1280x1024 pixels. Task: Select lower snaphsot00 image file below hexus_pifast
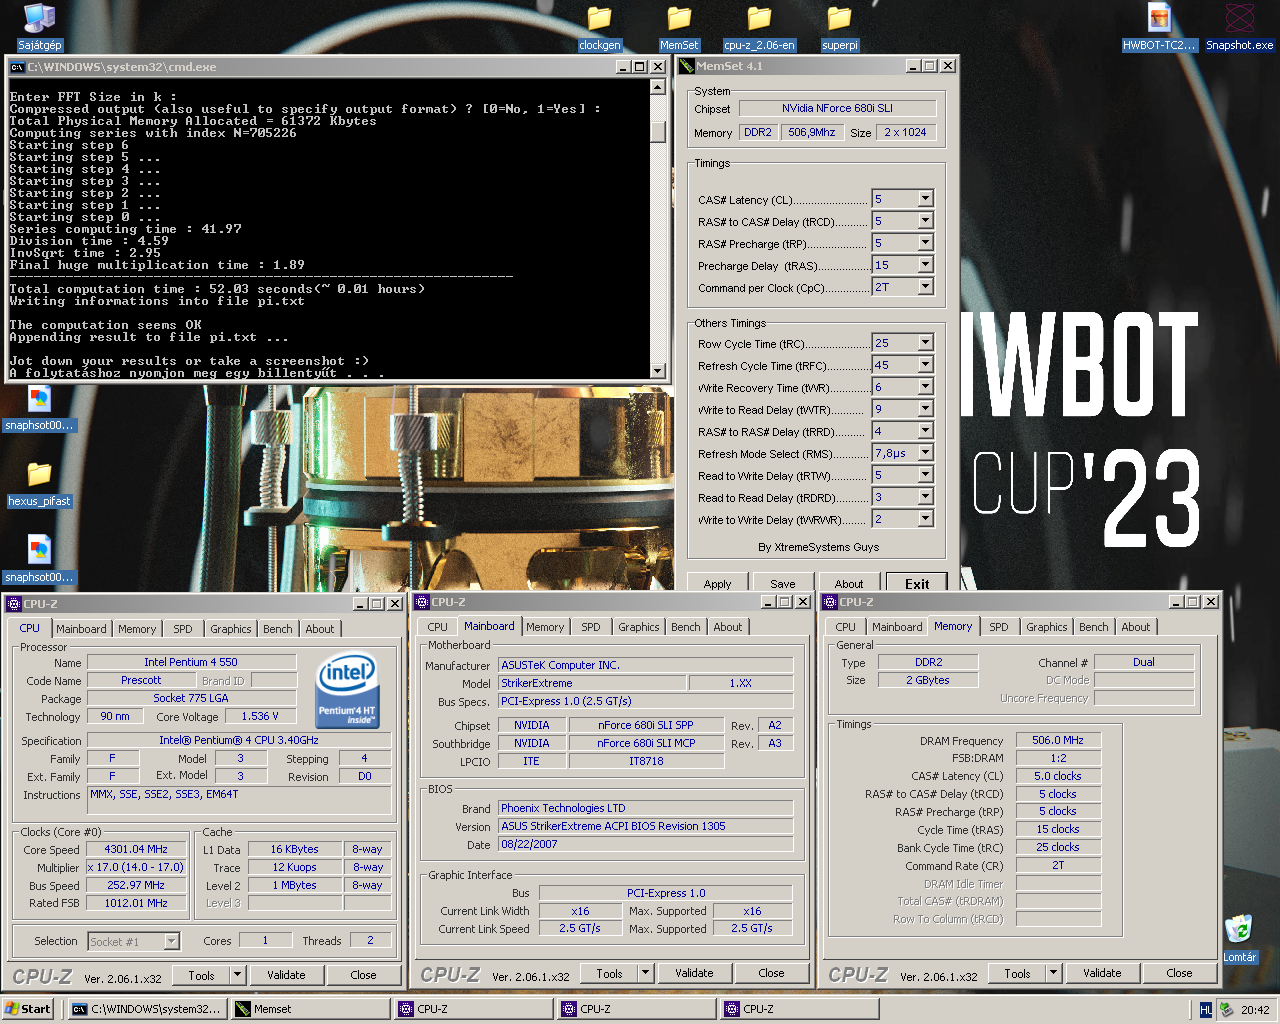[x=39, y=559]
